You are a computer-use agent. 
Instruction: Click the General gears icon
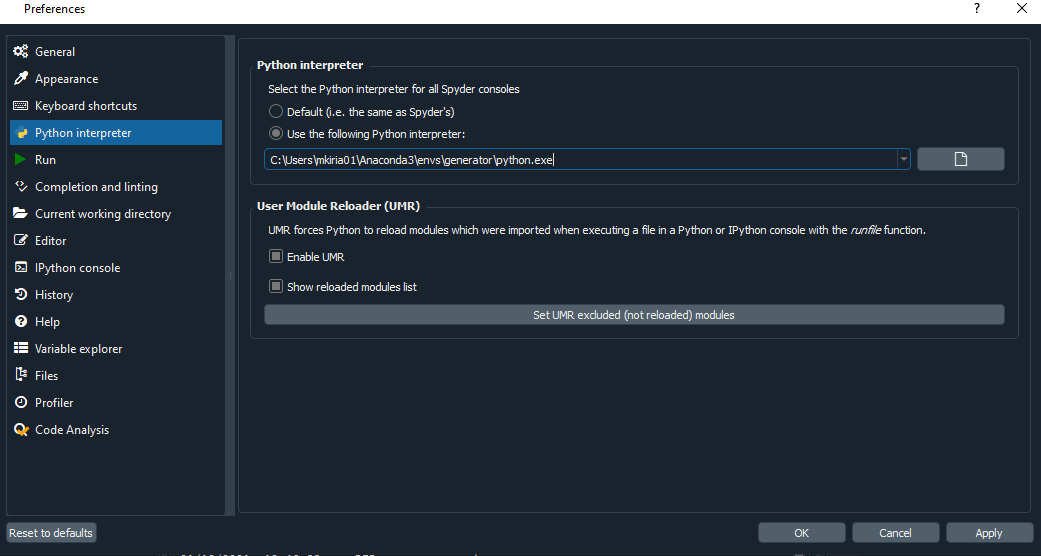click(x=20, y=52)
